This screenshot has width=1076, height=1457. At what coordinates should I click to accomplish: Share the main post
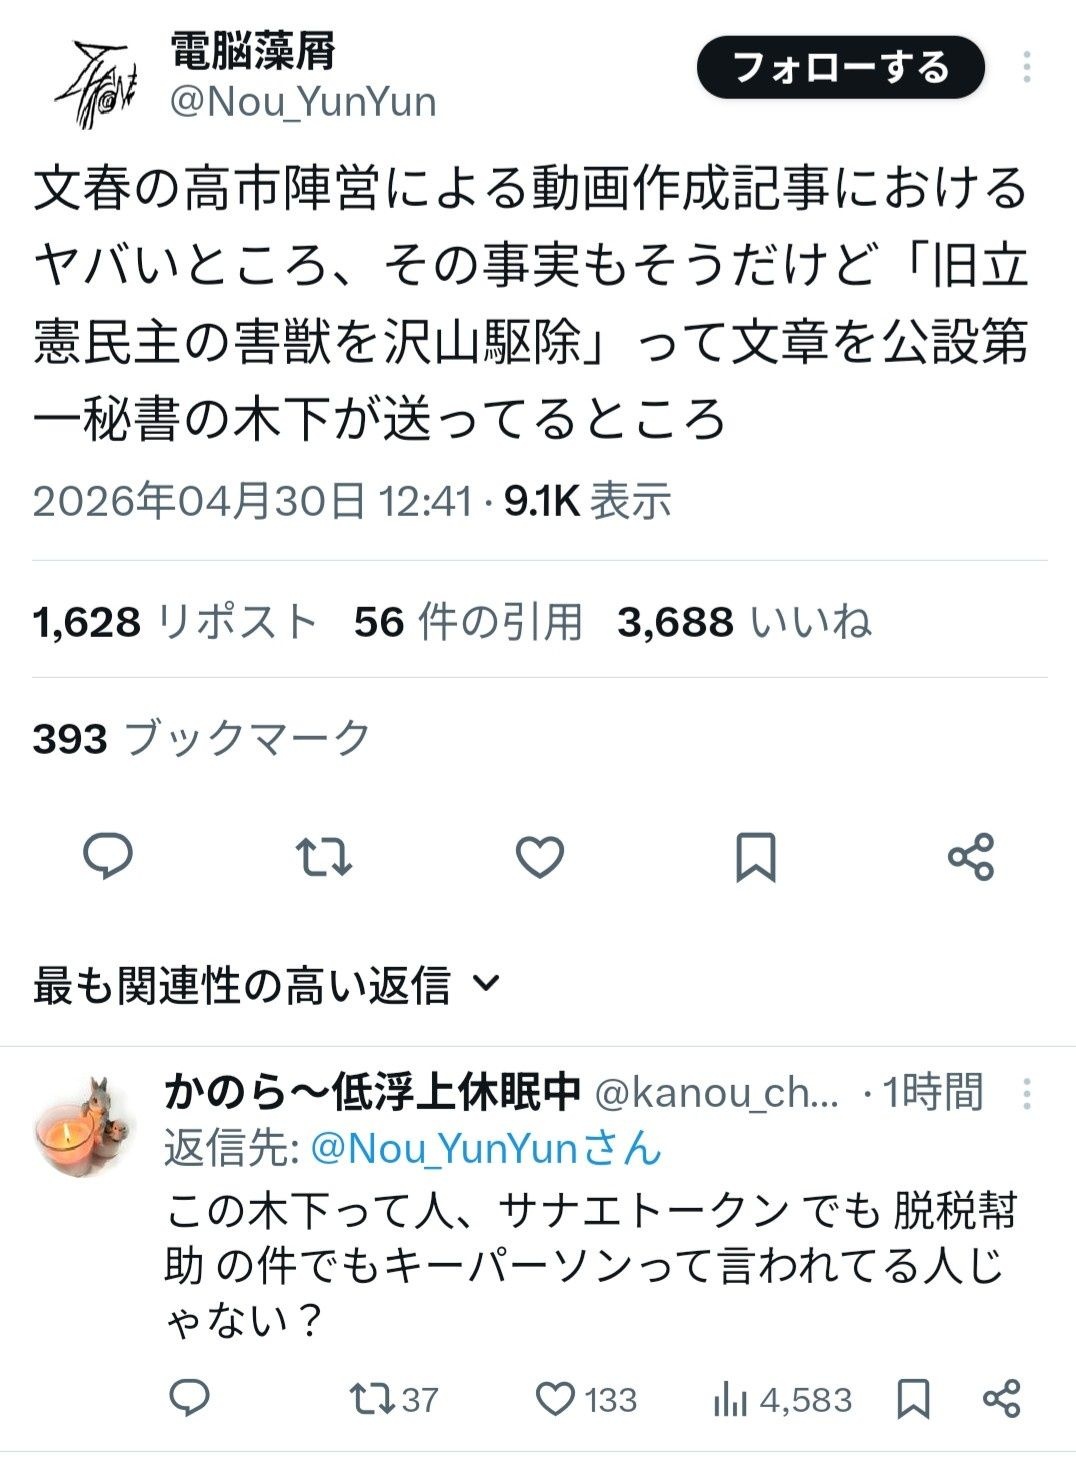pyautogui.click(x=970, y=857)
